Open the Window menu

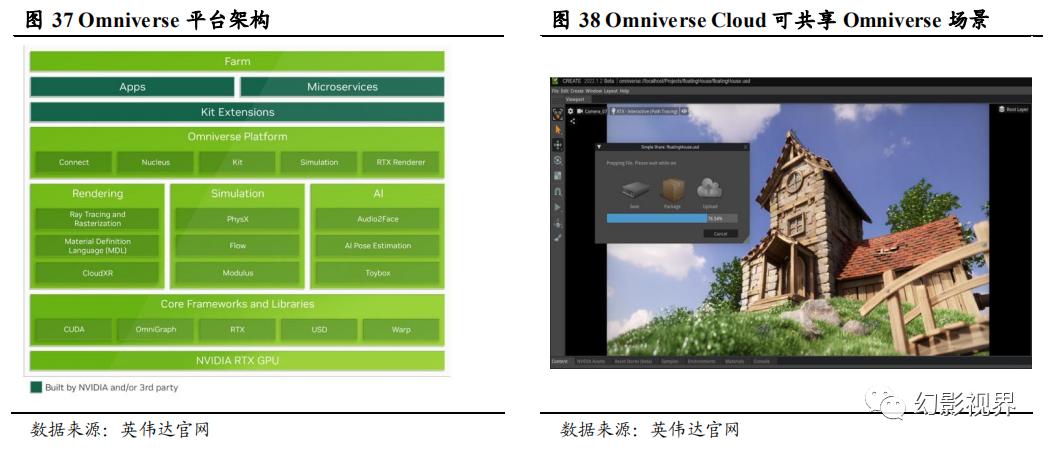[x=593, y=91]
